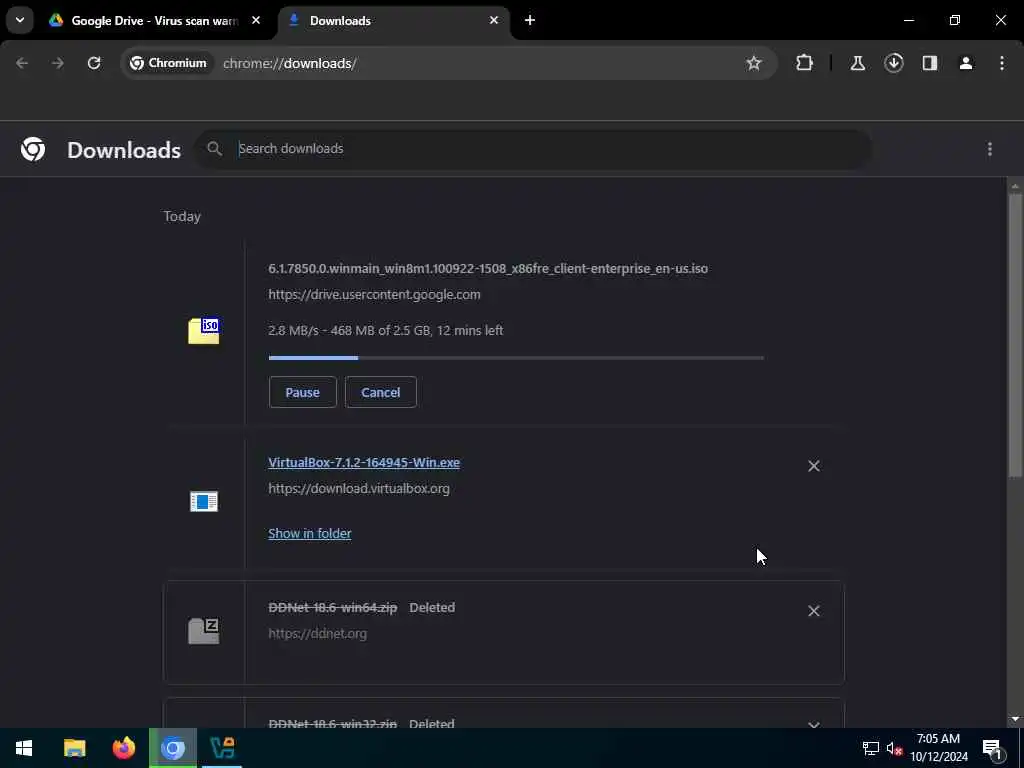The image size is (1024, 768).
Task: Click the ISO file icon
Action: click(x=204, y=330)
